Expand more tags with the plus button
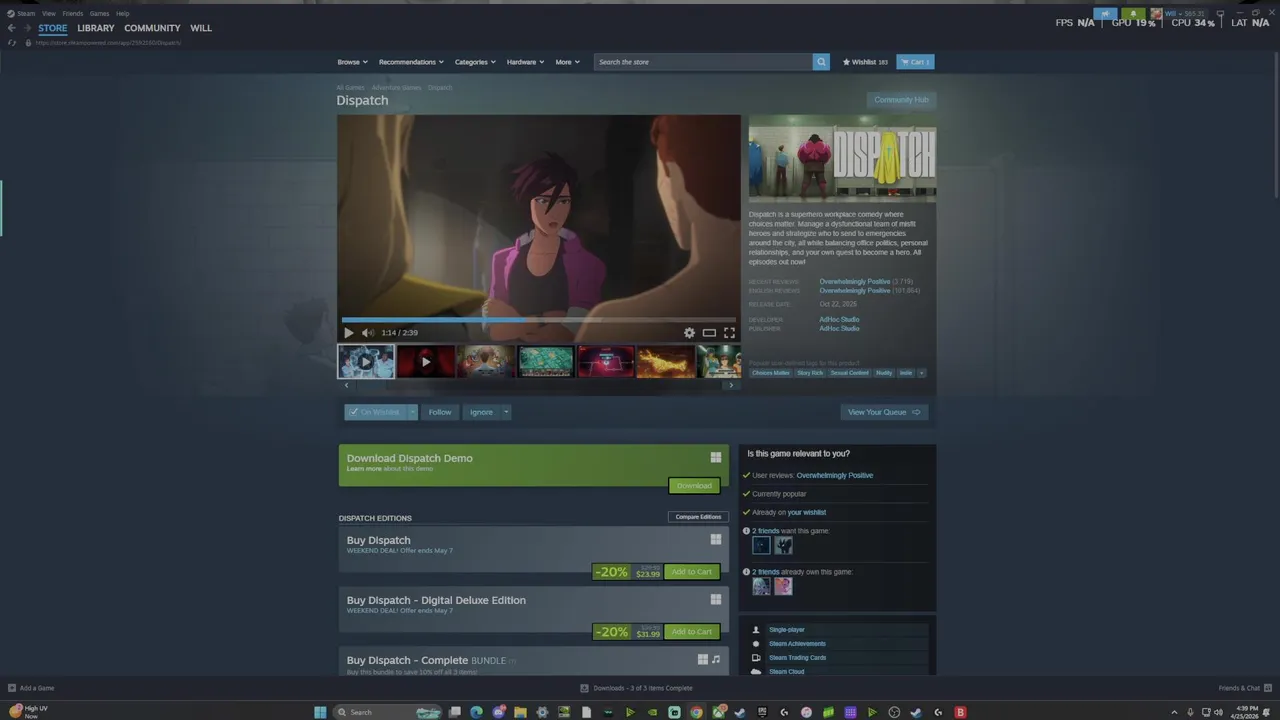The width and height of the screenshot is (1280, 720). point(921,373)
